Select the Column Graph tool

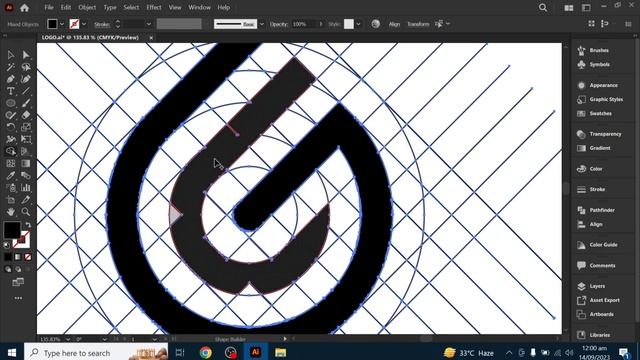tap(26, 187)
